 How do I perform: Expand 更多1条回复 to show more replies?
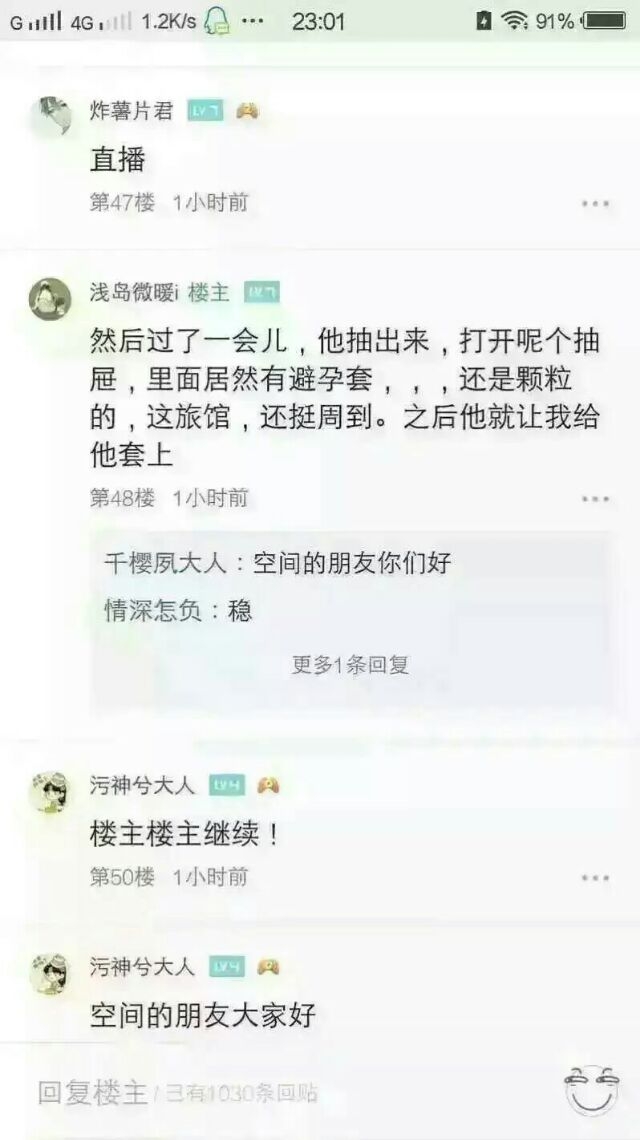point(351,665)
